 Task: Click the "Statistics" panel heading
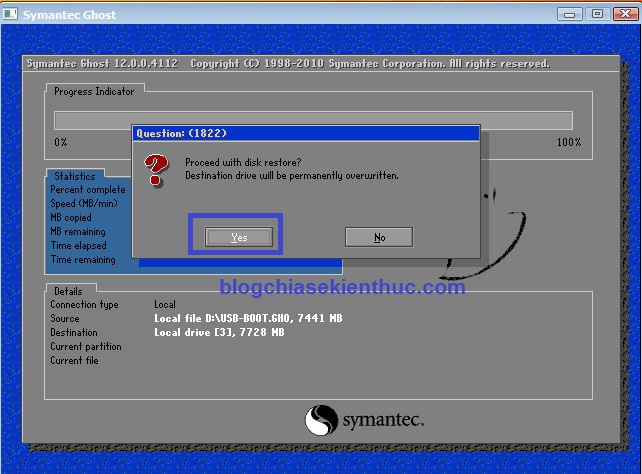[75, 176]
